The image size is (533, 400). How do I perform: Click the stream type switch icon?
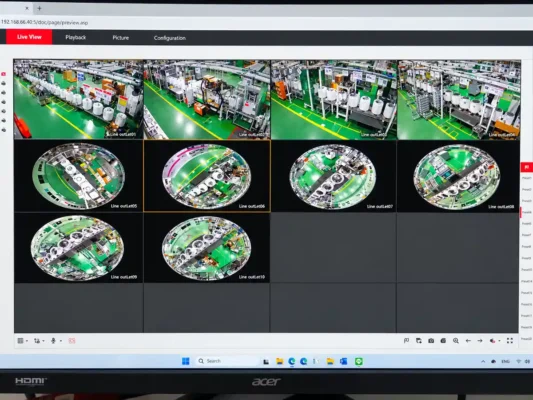point(37,341)
